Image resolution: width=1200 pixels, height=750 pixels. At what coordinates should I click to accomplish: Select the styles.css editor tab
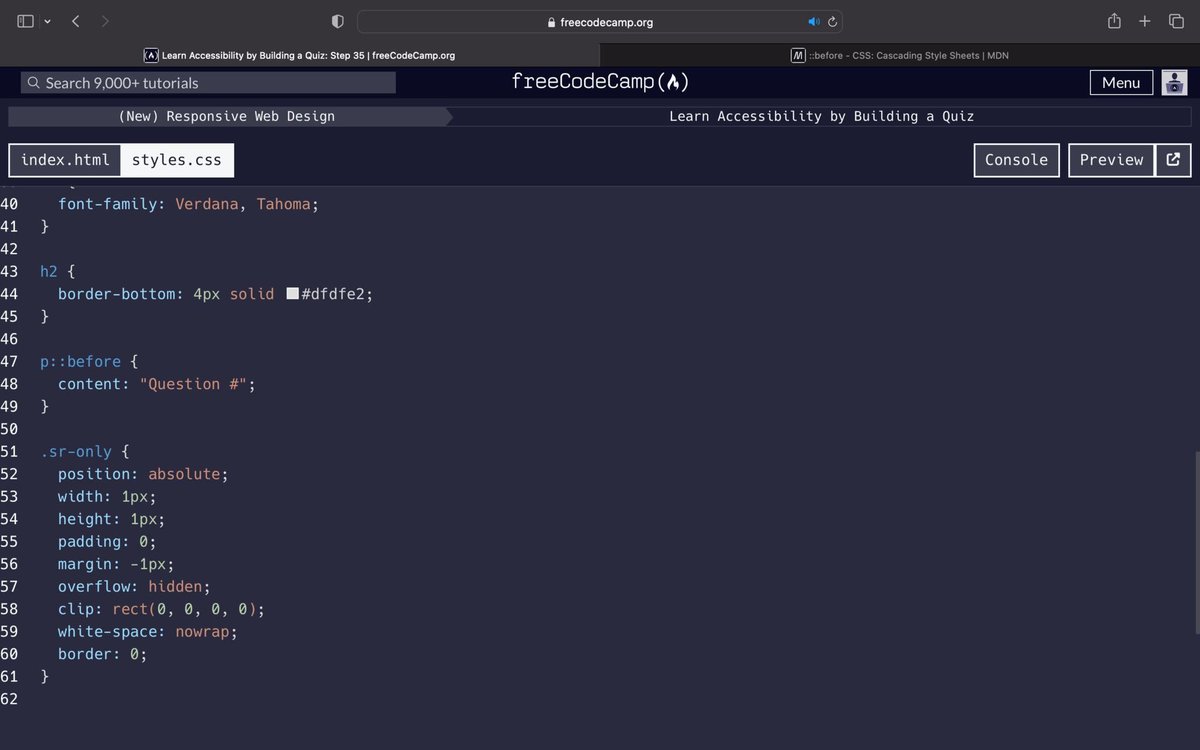177,160
